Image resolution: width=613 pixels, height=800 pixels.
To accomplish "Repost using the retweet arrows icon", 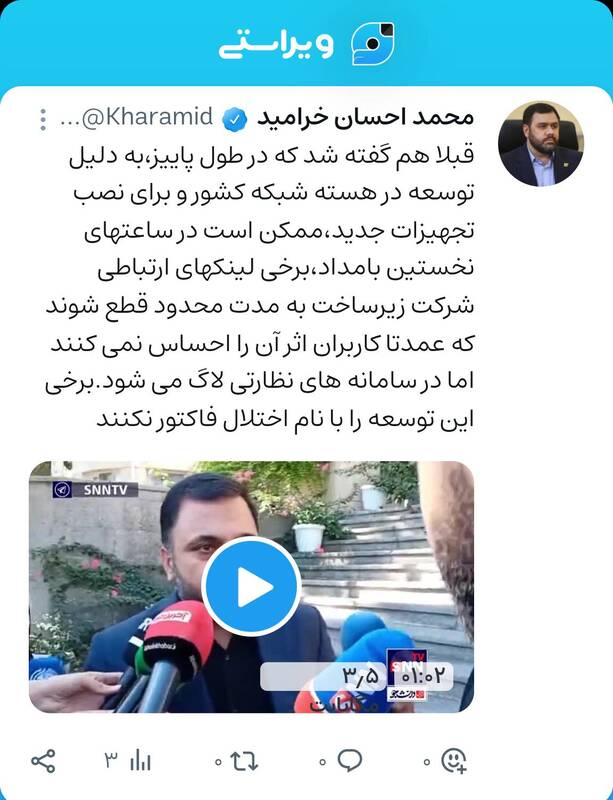I will [x=244, y=761].
